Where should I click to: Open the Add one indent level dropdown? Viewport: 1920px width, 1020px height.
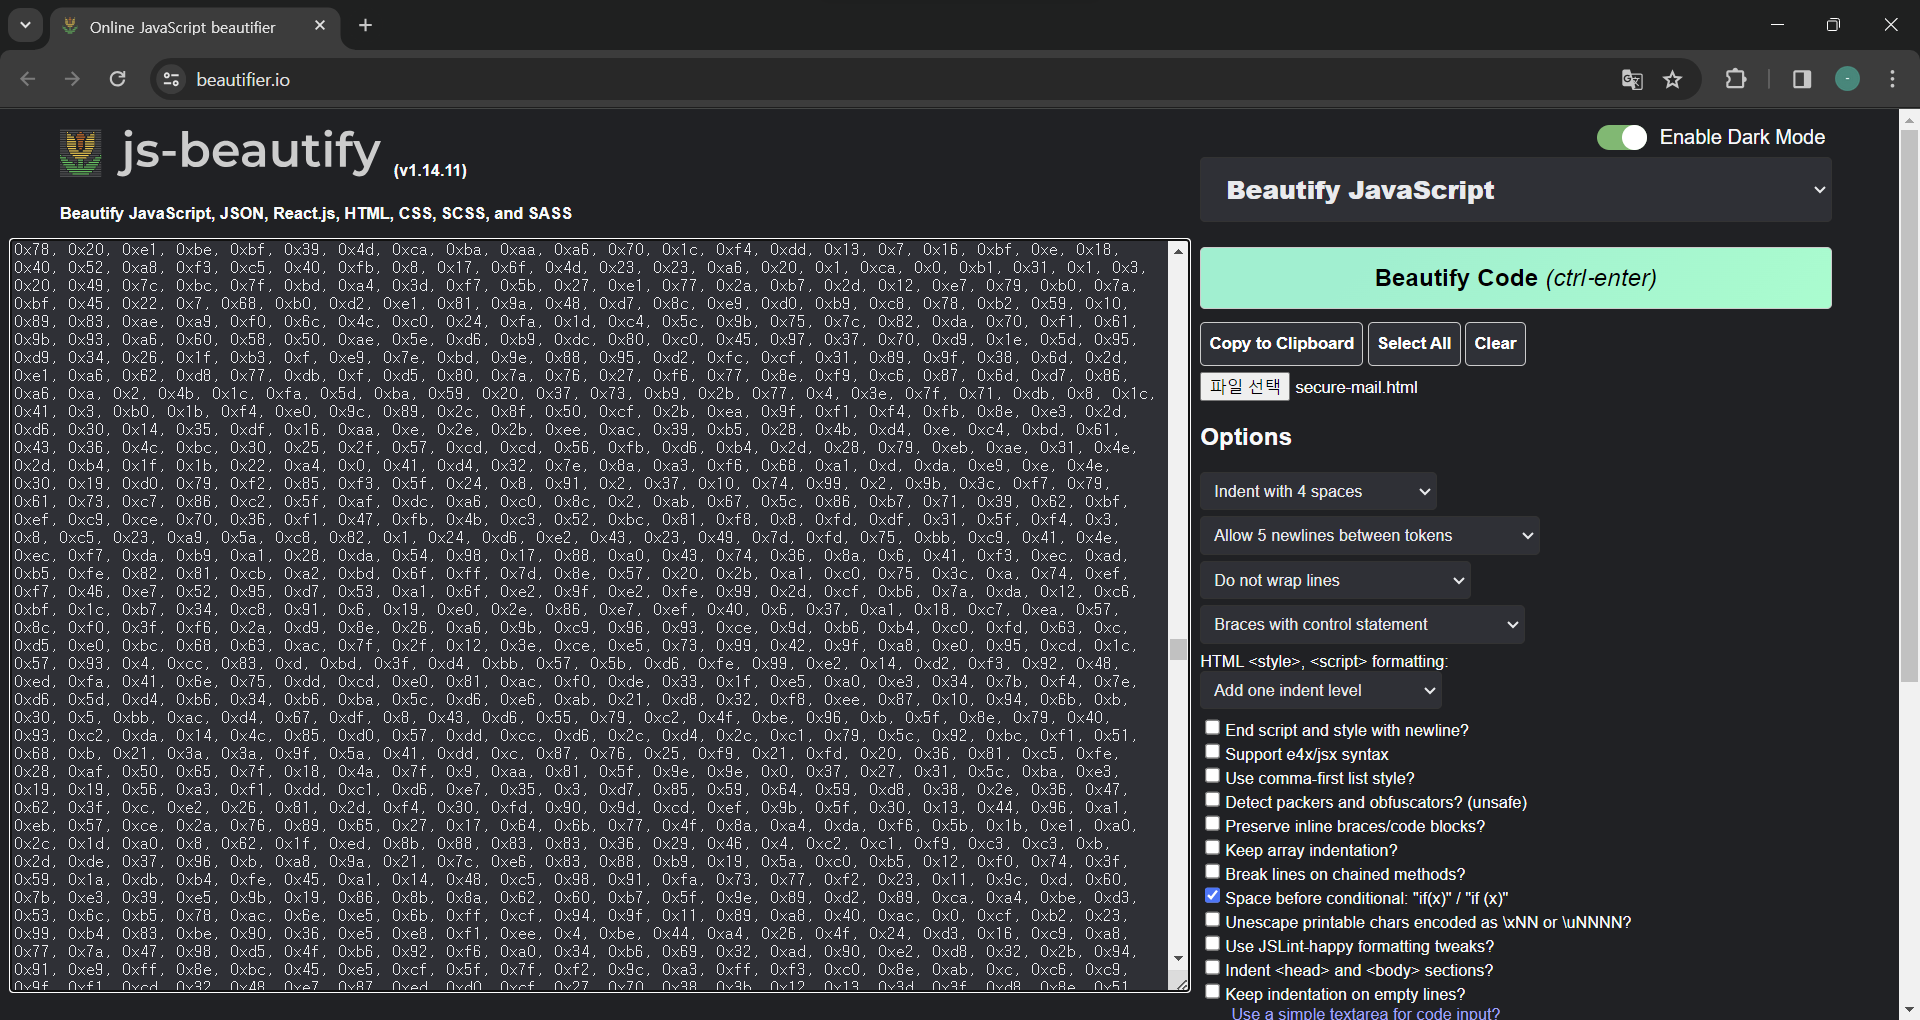[1320, 691]
